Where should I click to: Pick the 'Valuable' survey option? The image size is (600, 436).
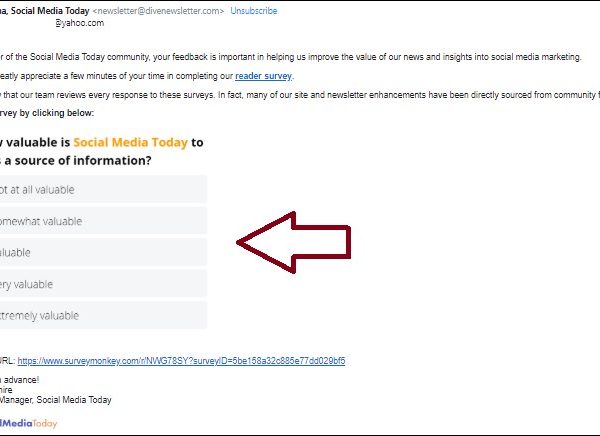click(100, 253)
